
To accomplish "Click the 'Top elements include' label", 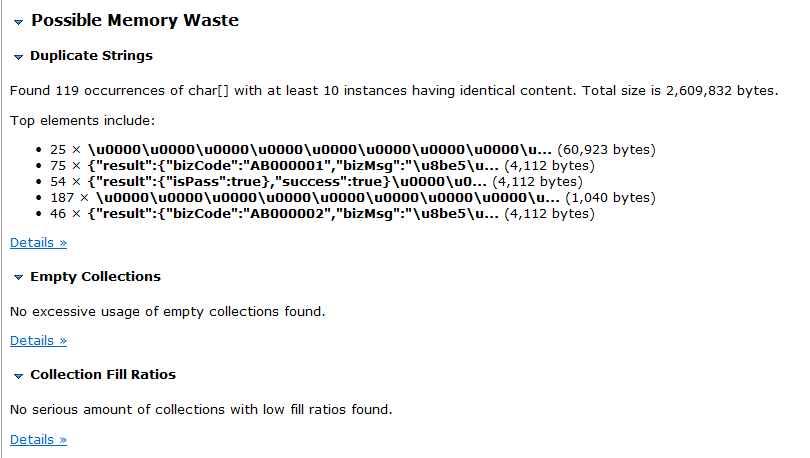I will [x=82, y=121].
